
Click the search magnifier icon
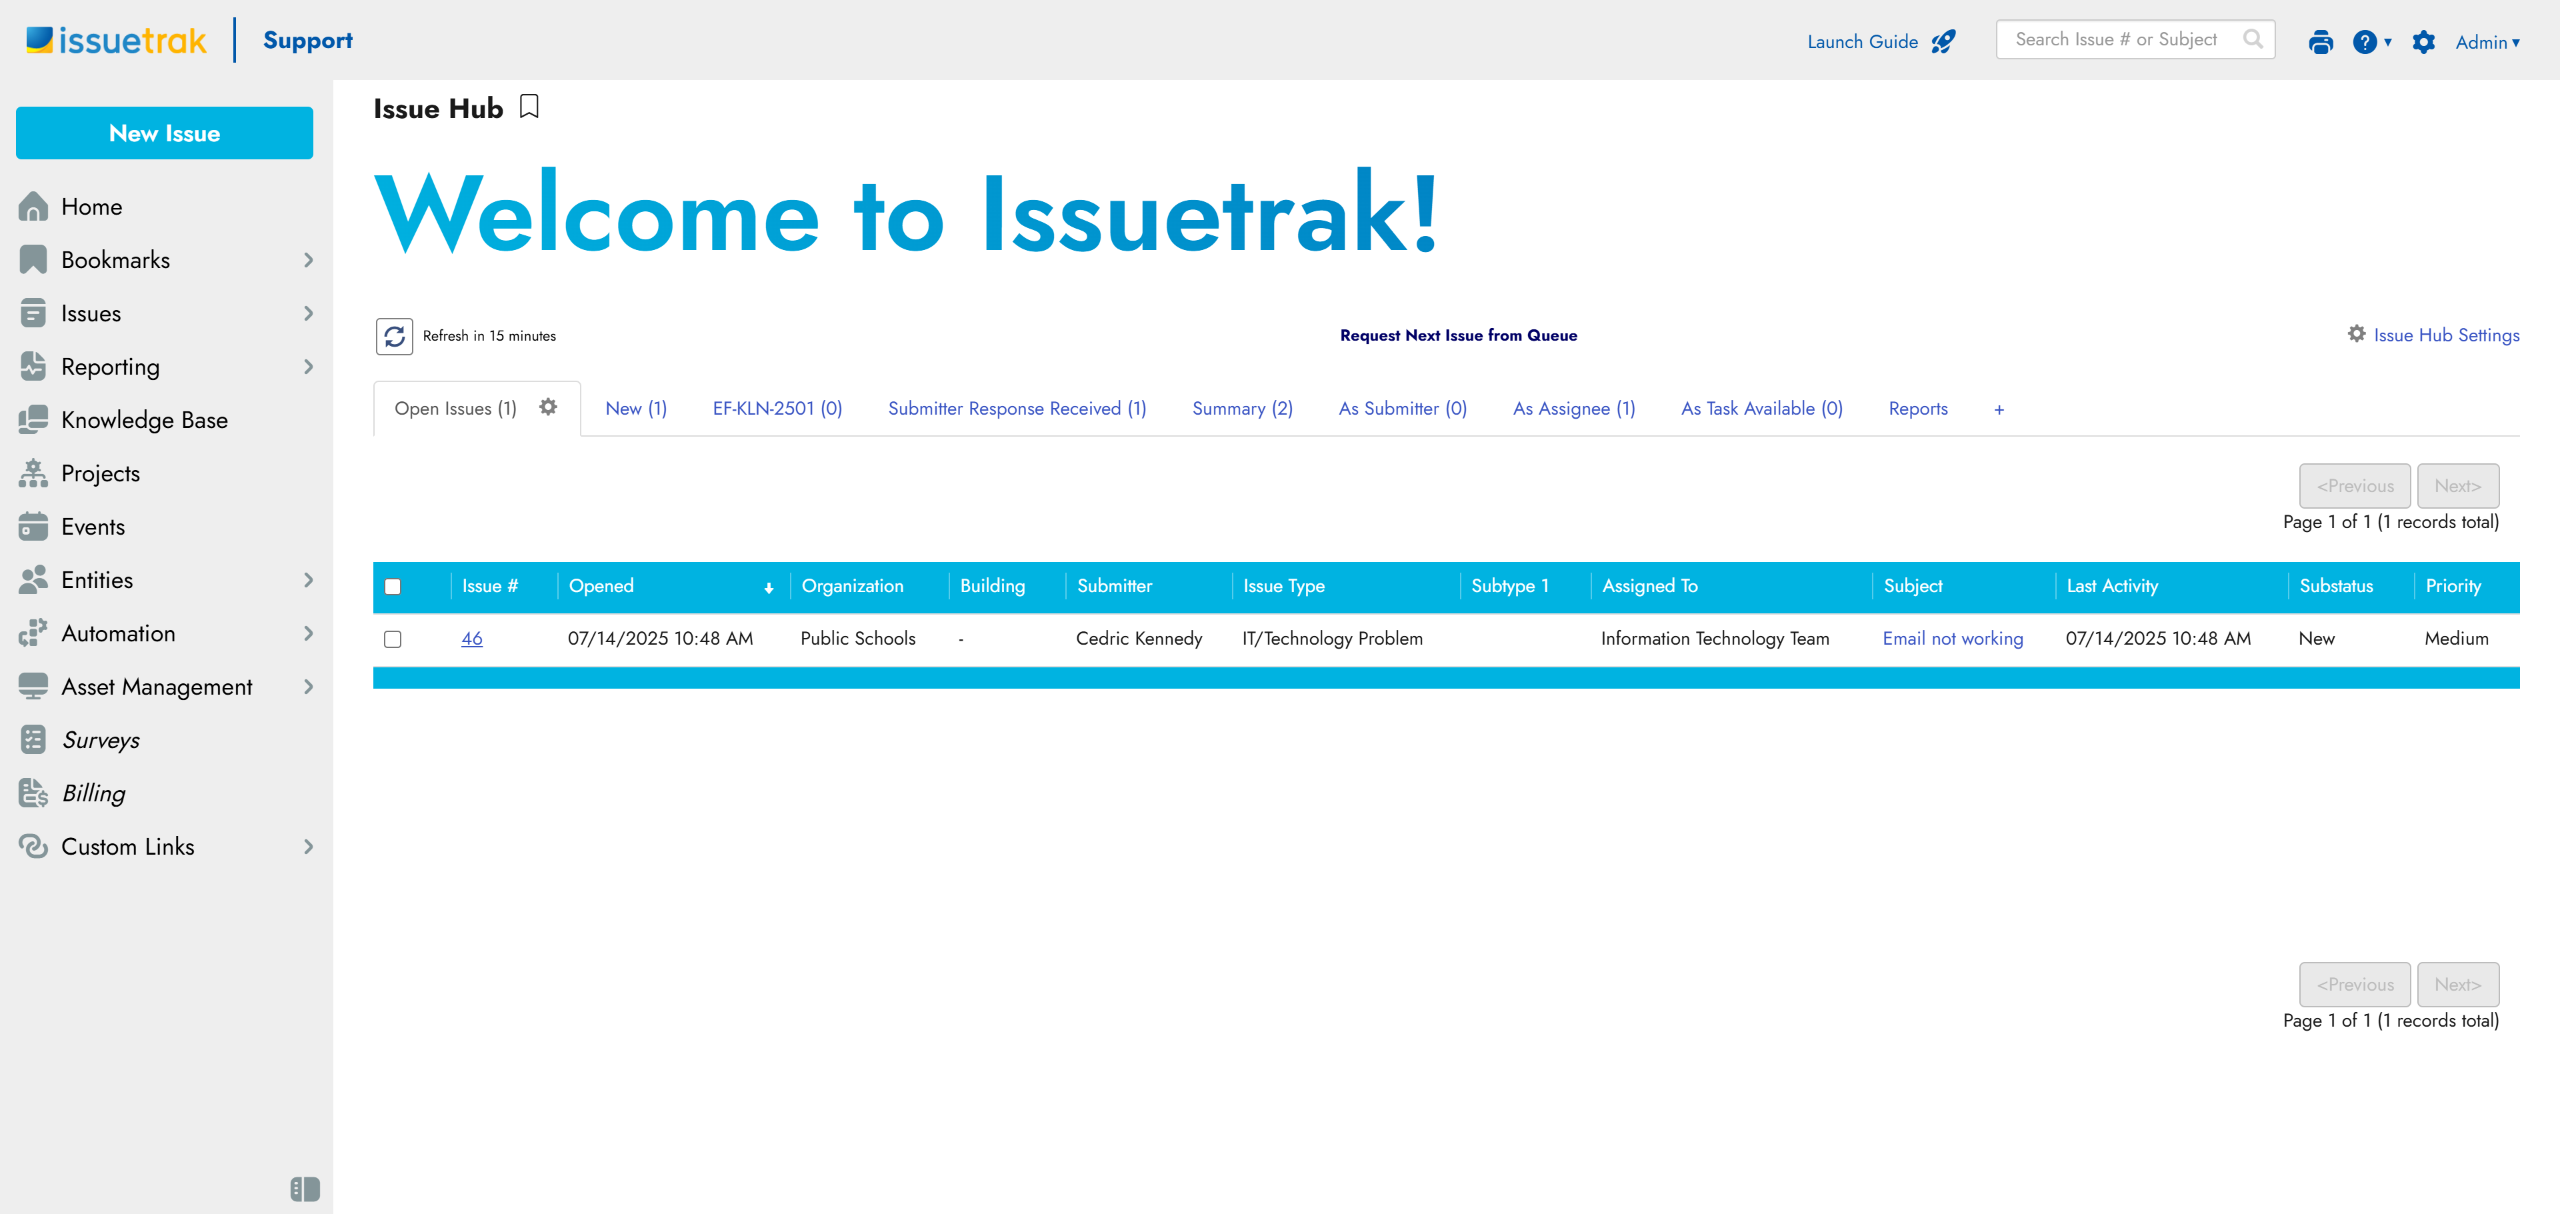click(2252, 39)
